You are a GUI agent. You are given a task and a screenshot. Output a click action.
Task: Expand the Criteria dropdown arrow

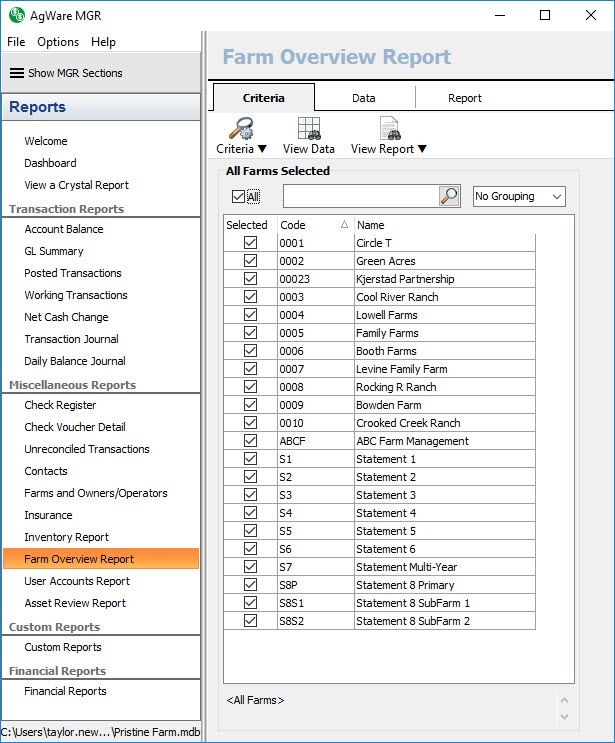point(262,149)
